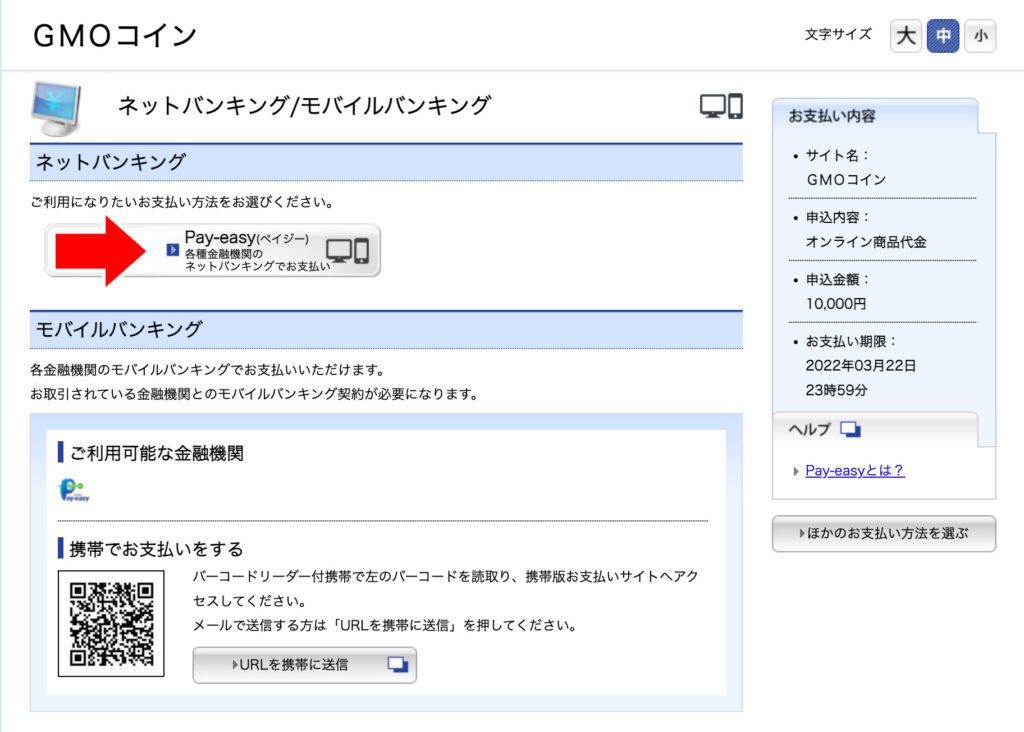Set text size to large (大)
Image resolution: width=1024 pixels, height=732 pixels.
click(905, 36)
